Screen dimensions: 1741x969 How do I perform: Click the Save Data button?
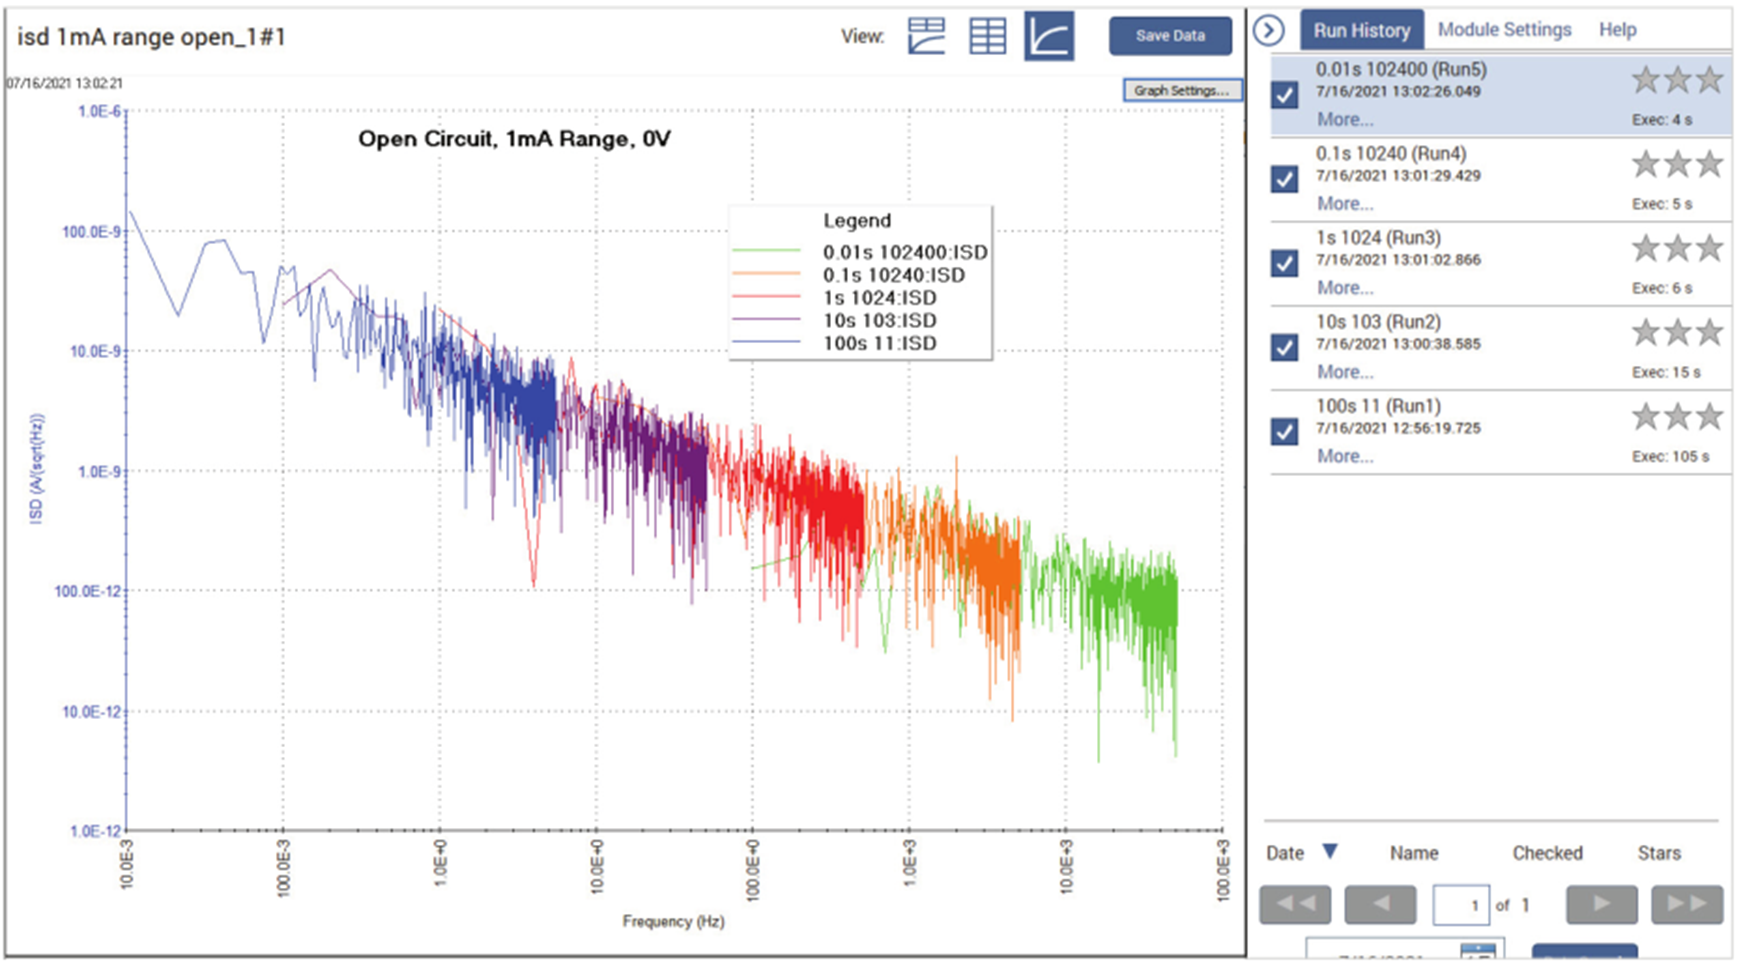coord(1169,36)
